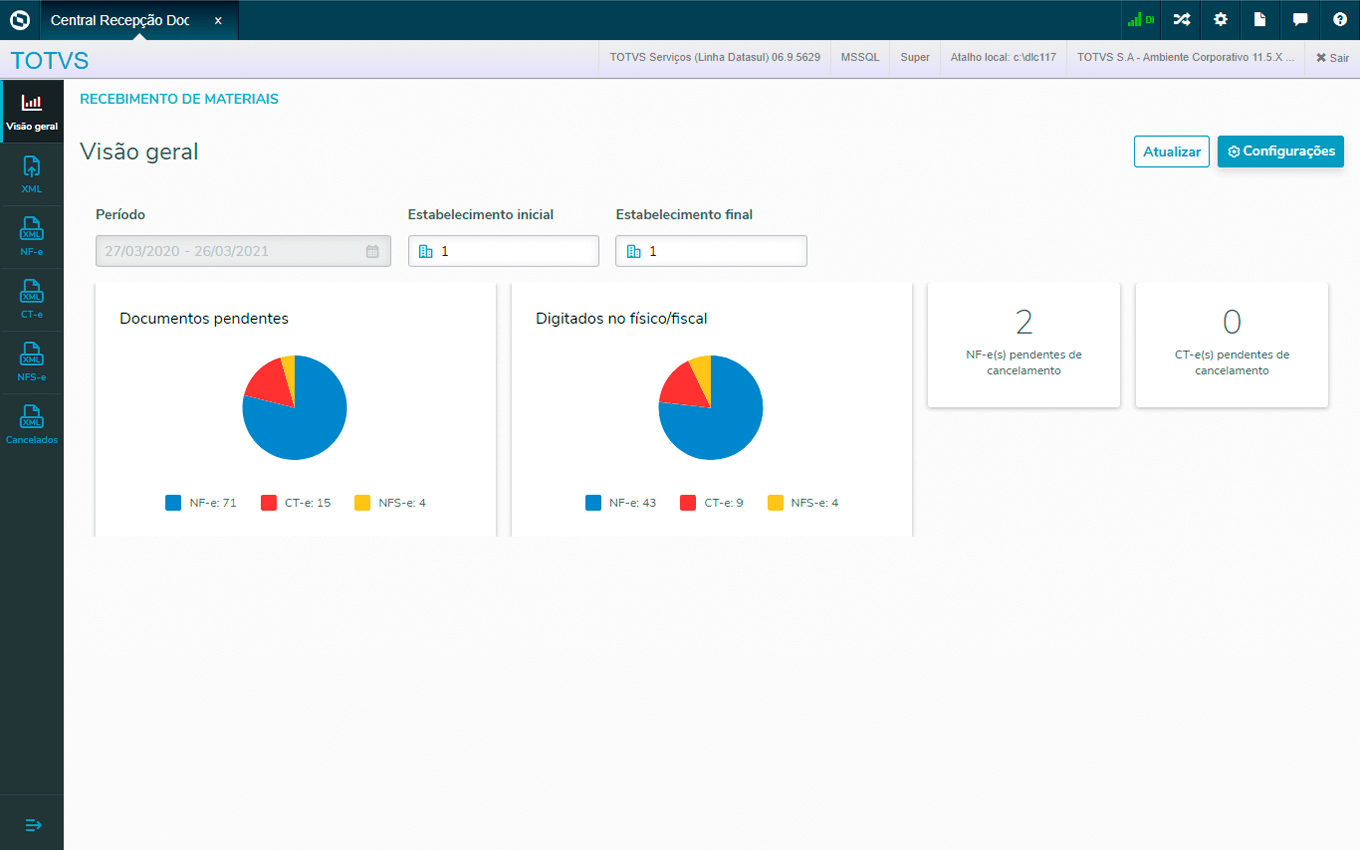
Task: Click the Sair logout link
Action: pyautogui.click(x=1332, y=58)
